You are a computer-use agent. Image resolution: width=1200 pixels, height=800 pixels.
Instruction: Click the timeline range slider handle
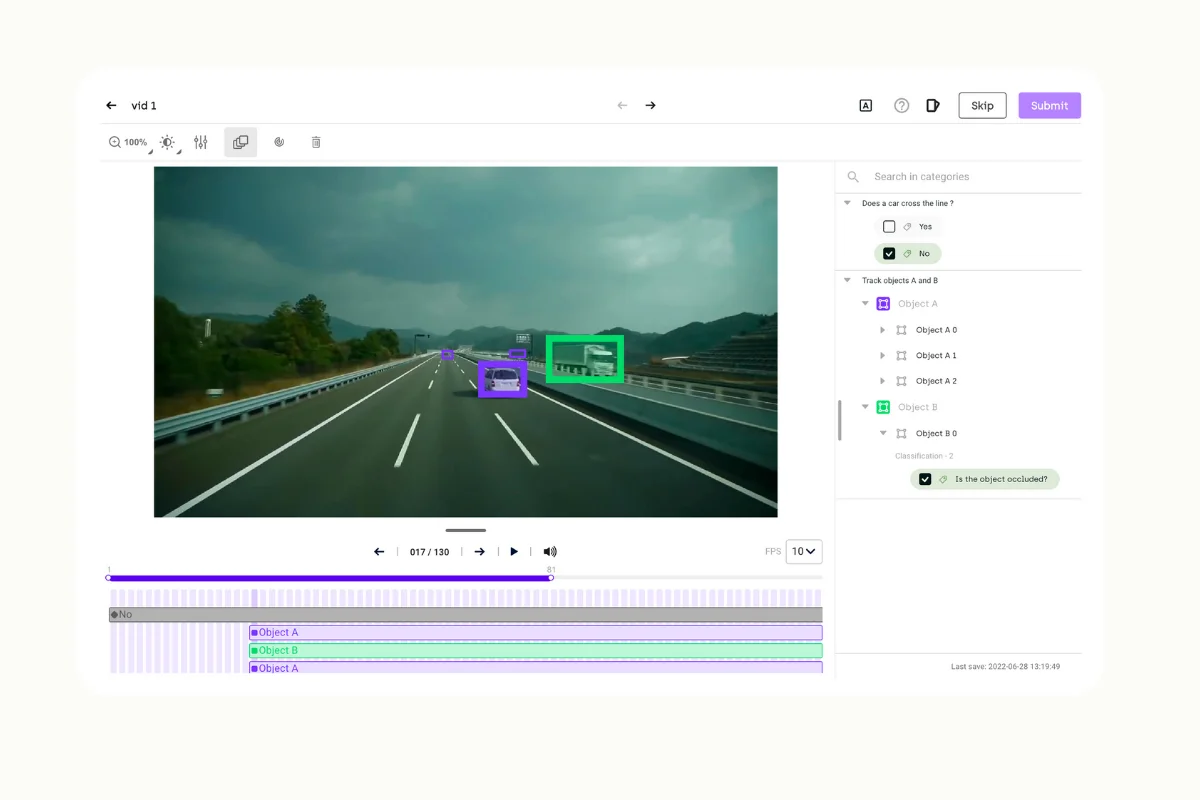click(550, 577)
